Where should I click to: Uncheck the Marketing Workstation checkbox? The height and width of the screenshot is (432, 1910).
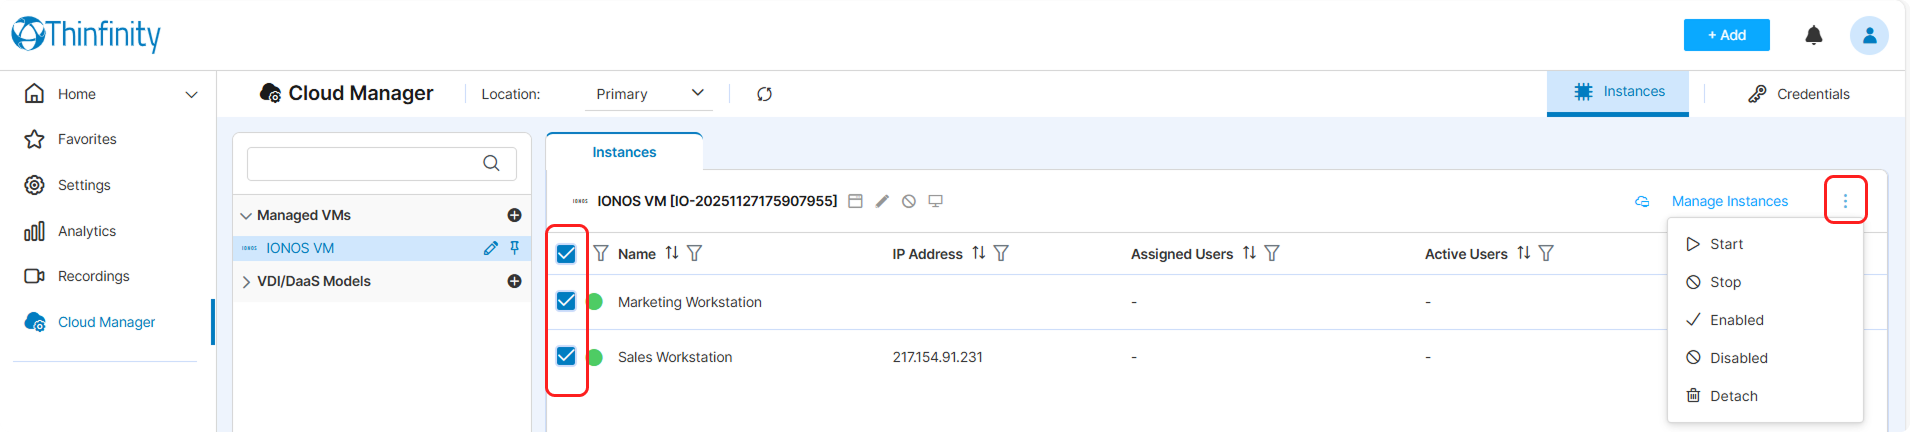tap(566, 301)
